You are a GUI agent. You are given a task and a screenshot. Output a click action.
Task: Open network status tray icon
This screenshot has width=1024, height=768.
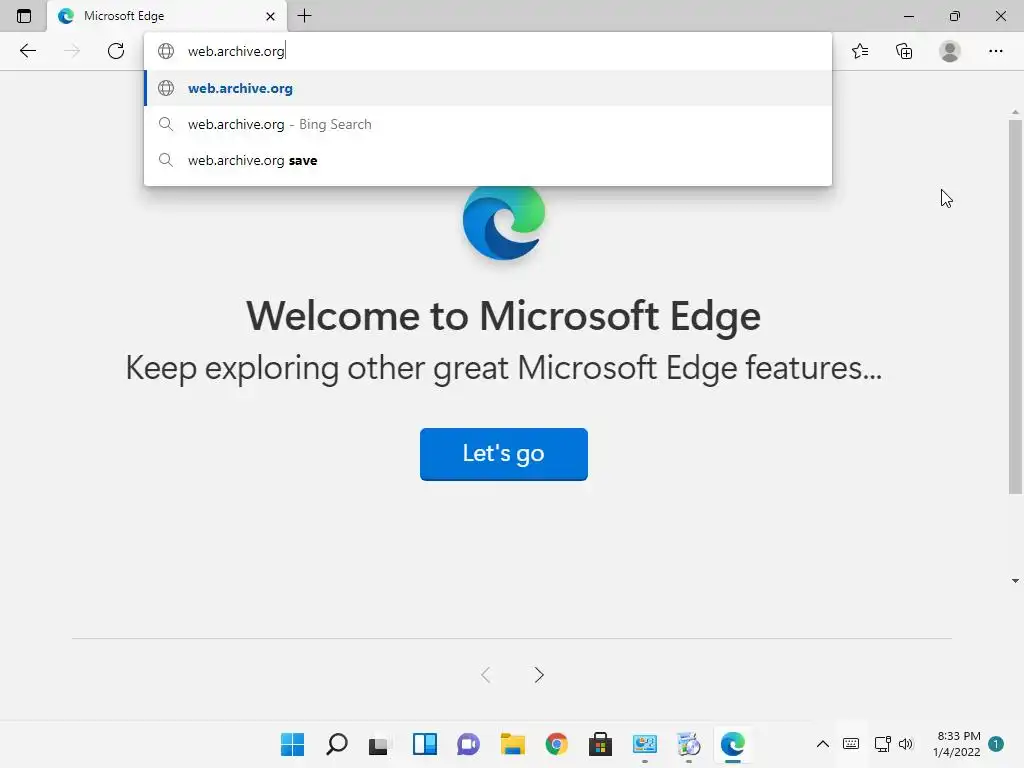pyautogui.click(x=882, y=744)
